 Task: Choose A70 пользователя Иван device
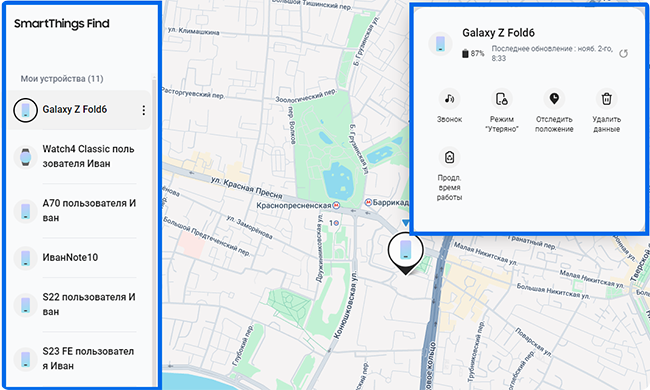[79, 211]
